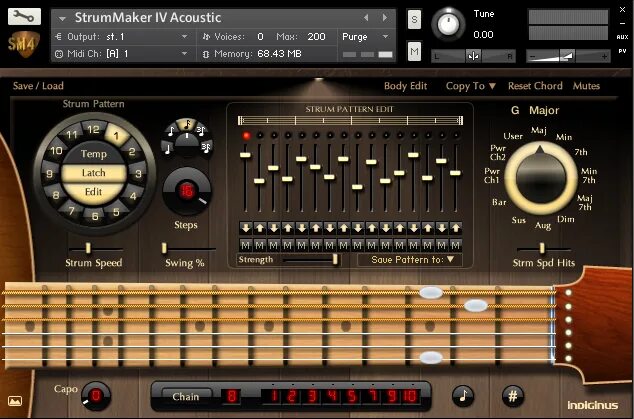
Task: Click the AUX button at the top right
Action: click(x=622, y=37)
